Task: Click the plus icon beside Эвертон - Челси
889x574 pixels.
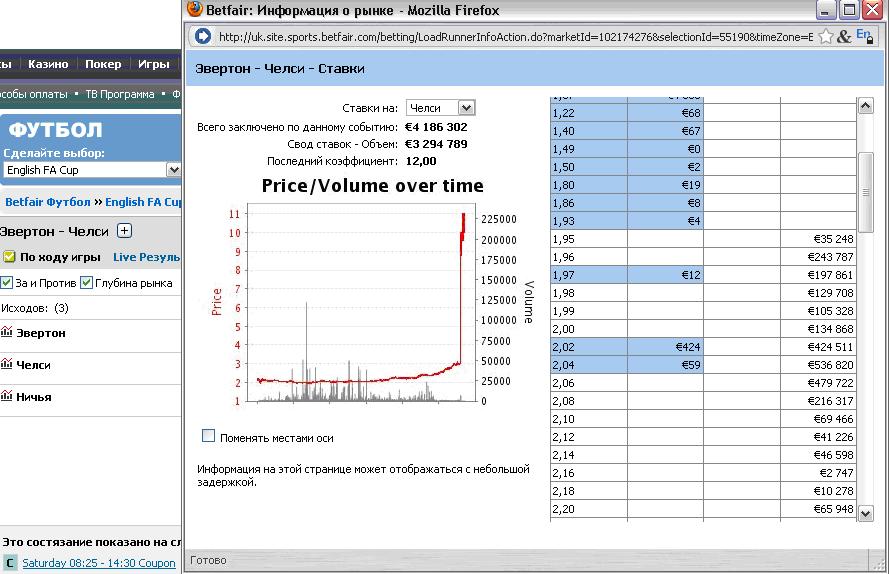Action: tap(124, 231)
